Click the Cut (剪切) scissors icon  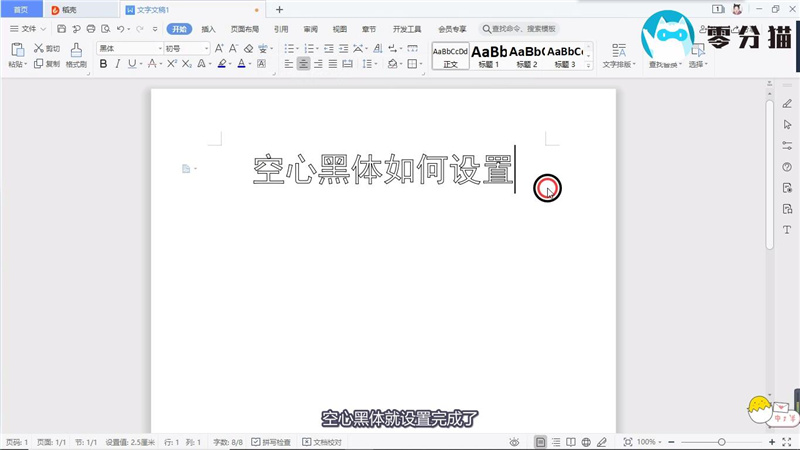45,48
